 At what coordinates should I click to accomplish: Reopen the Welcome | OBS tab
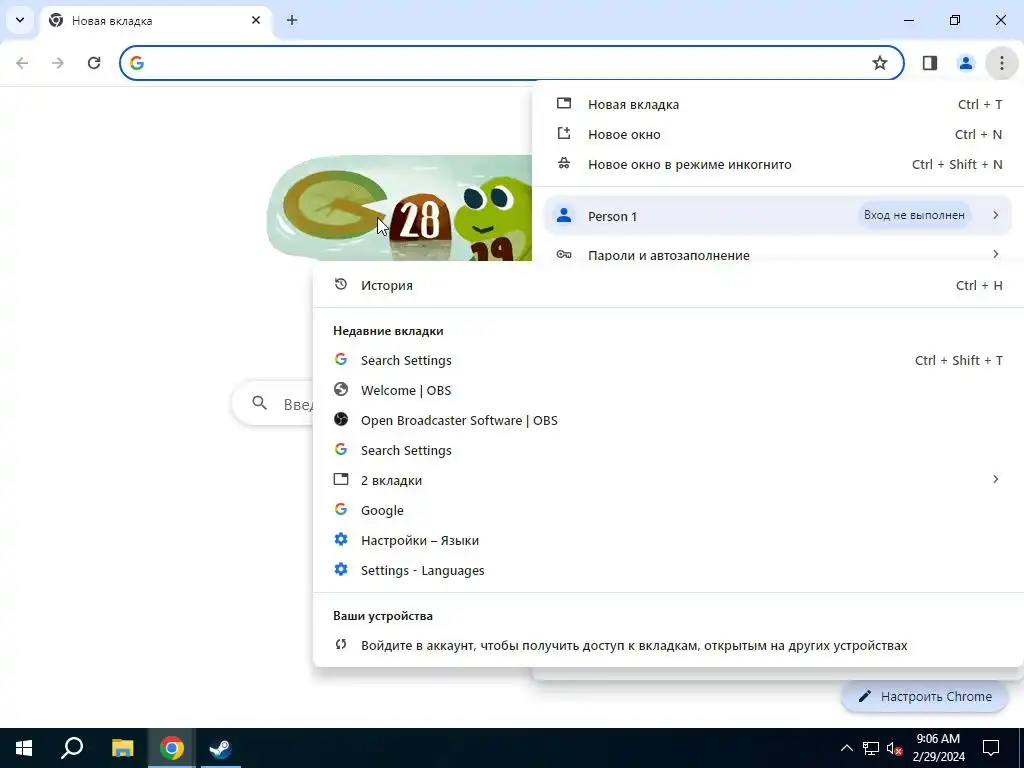(x=668, y=391)
